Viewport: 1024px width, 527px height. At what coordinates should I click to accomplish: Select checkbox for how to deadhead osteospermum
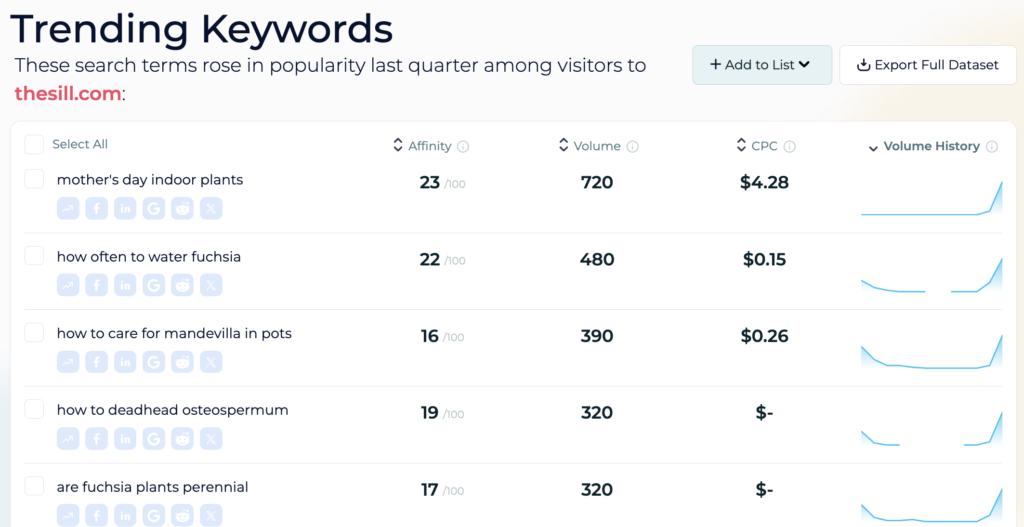pos(34,409)
